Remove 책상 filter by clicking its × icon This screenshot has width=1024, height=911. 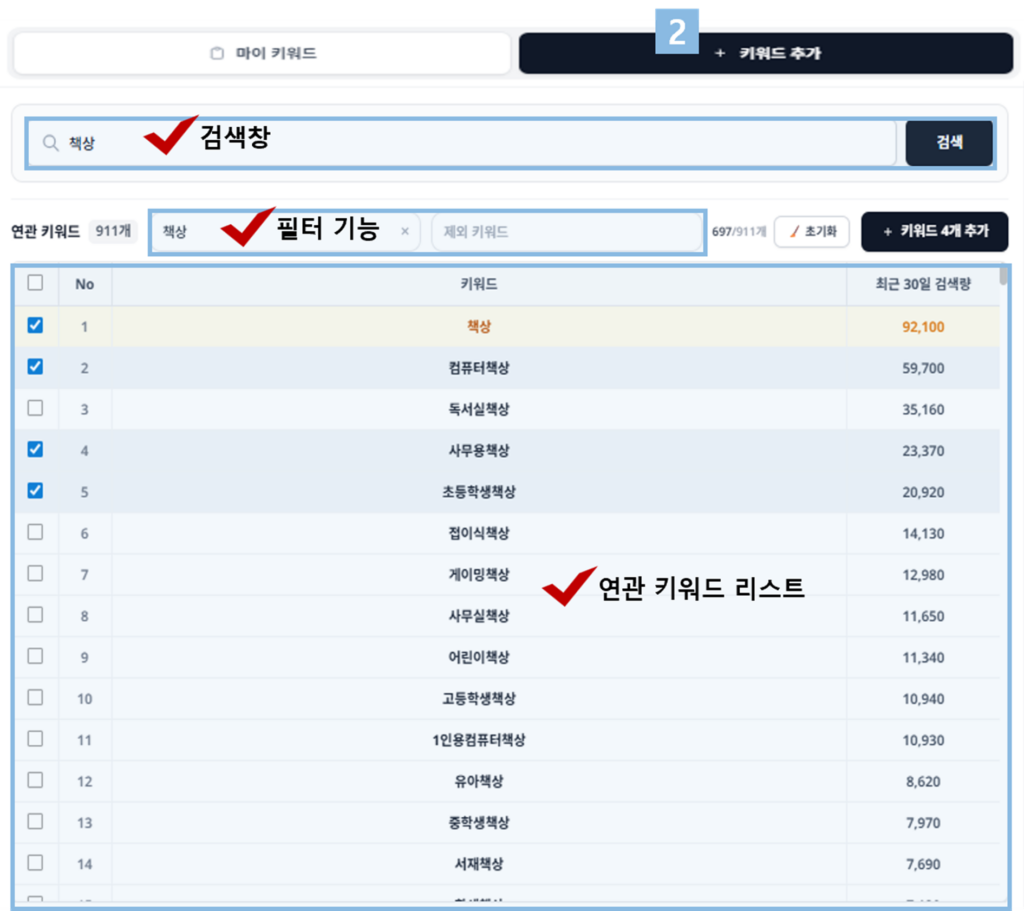pos(404,231)
